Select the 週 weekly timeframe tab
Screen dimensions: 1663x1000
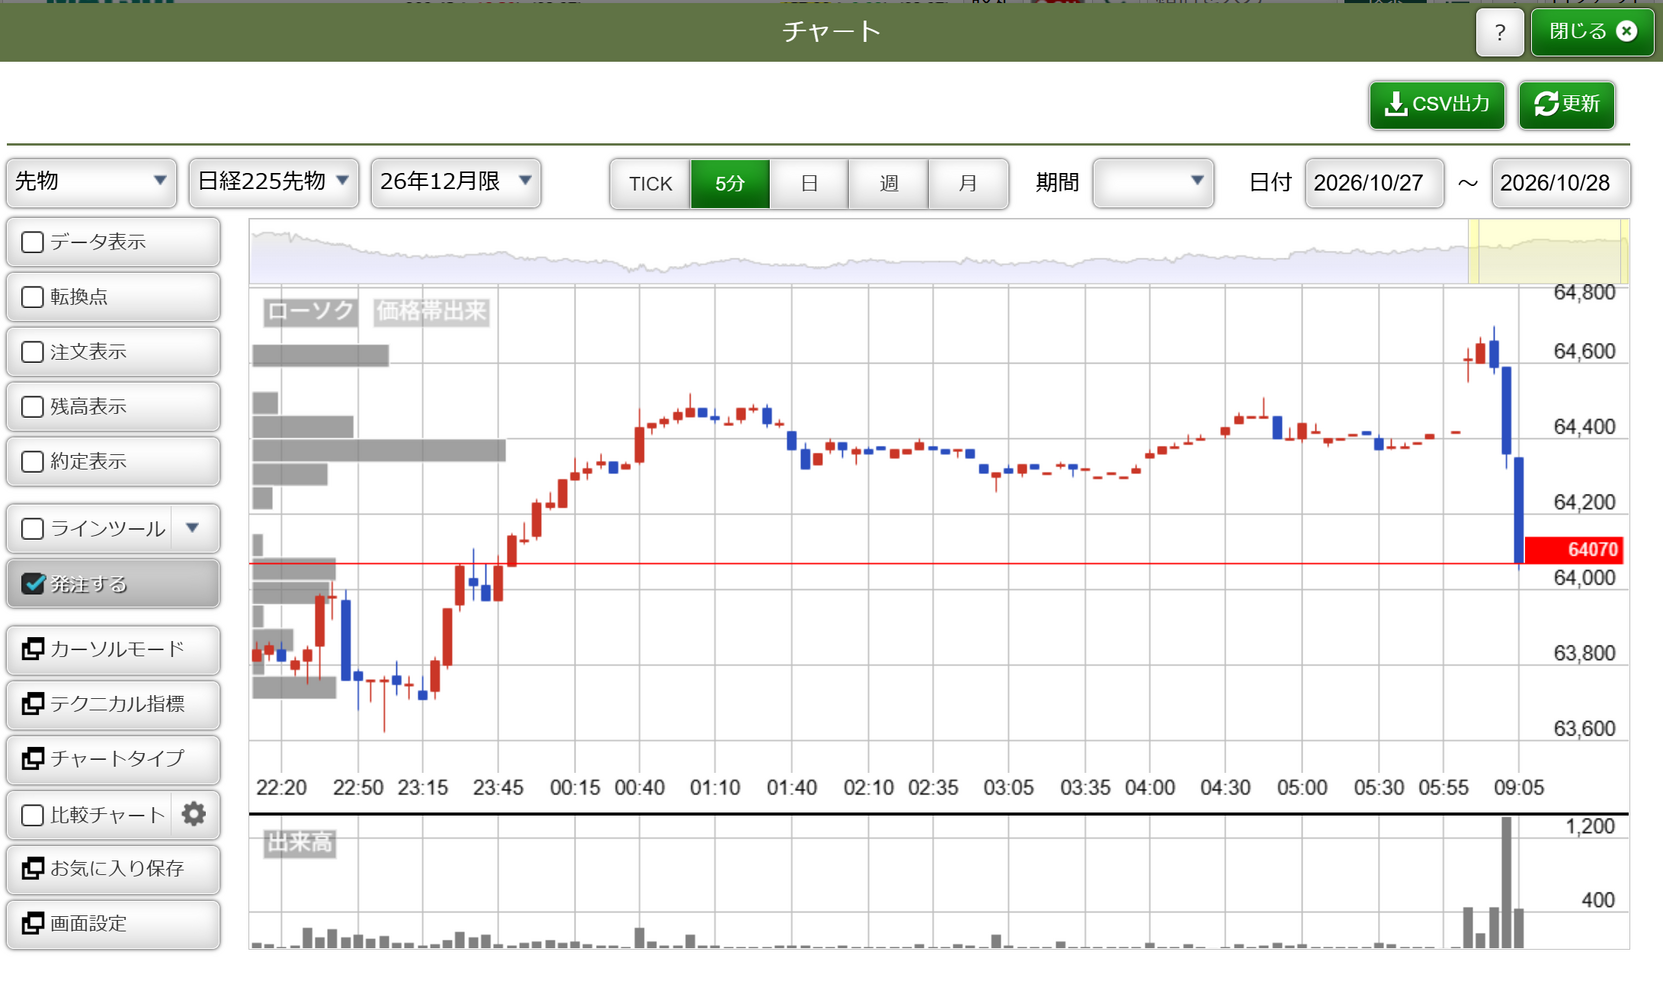(888, 184)
